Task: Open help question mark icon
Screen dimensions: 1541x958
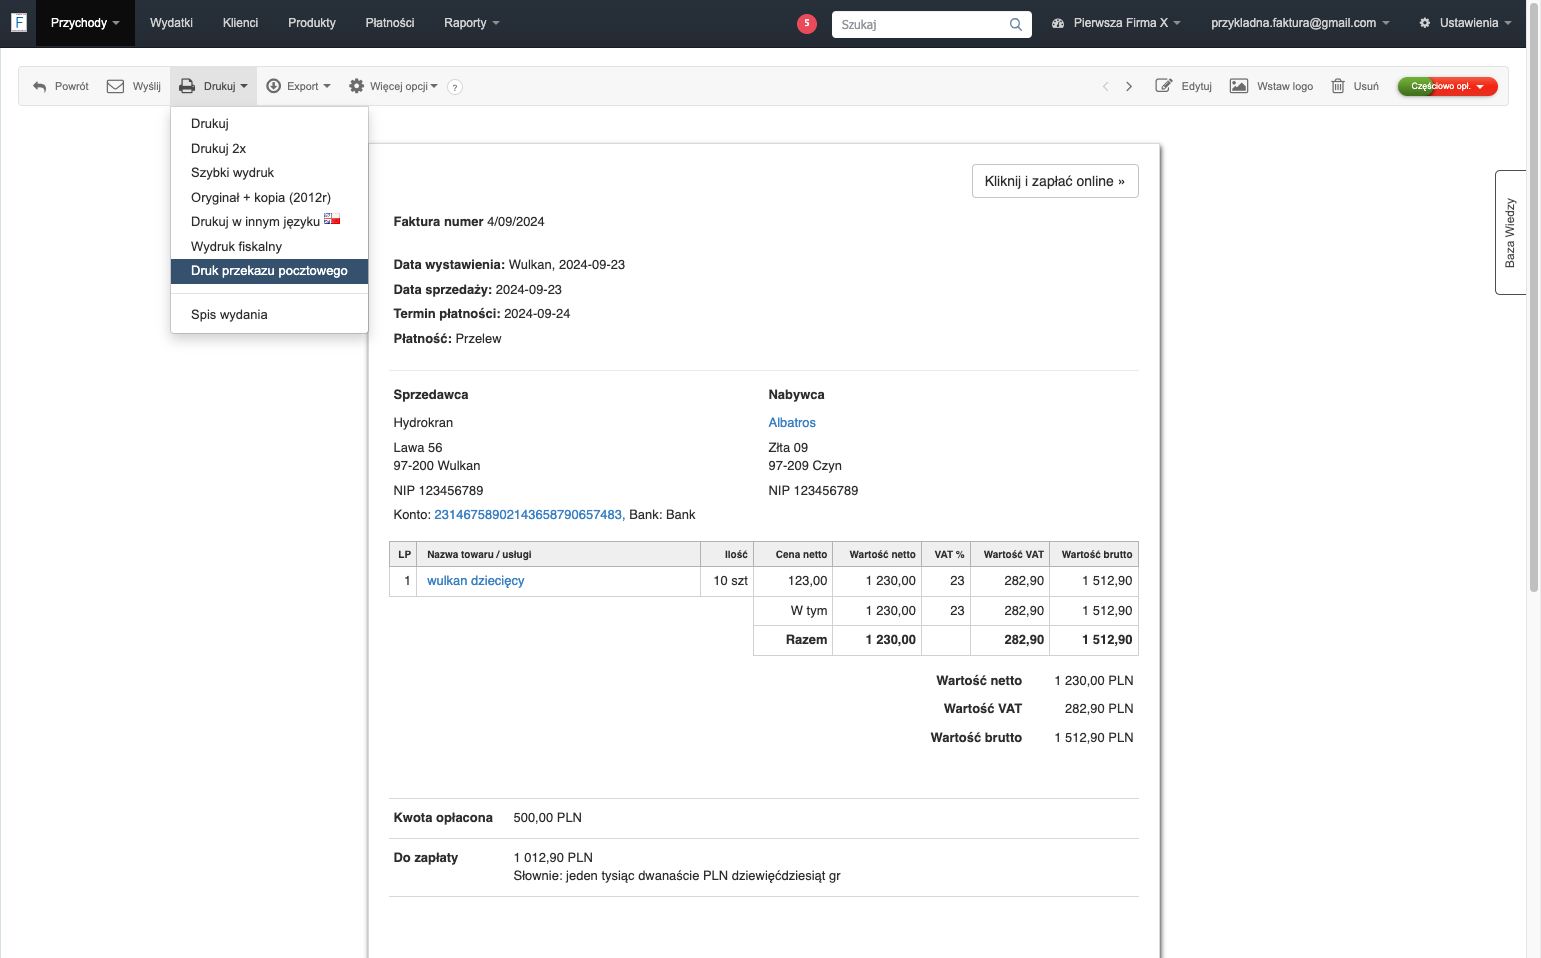Action: tap(455, 87)
